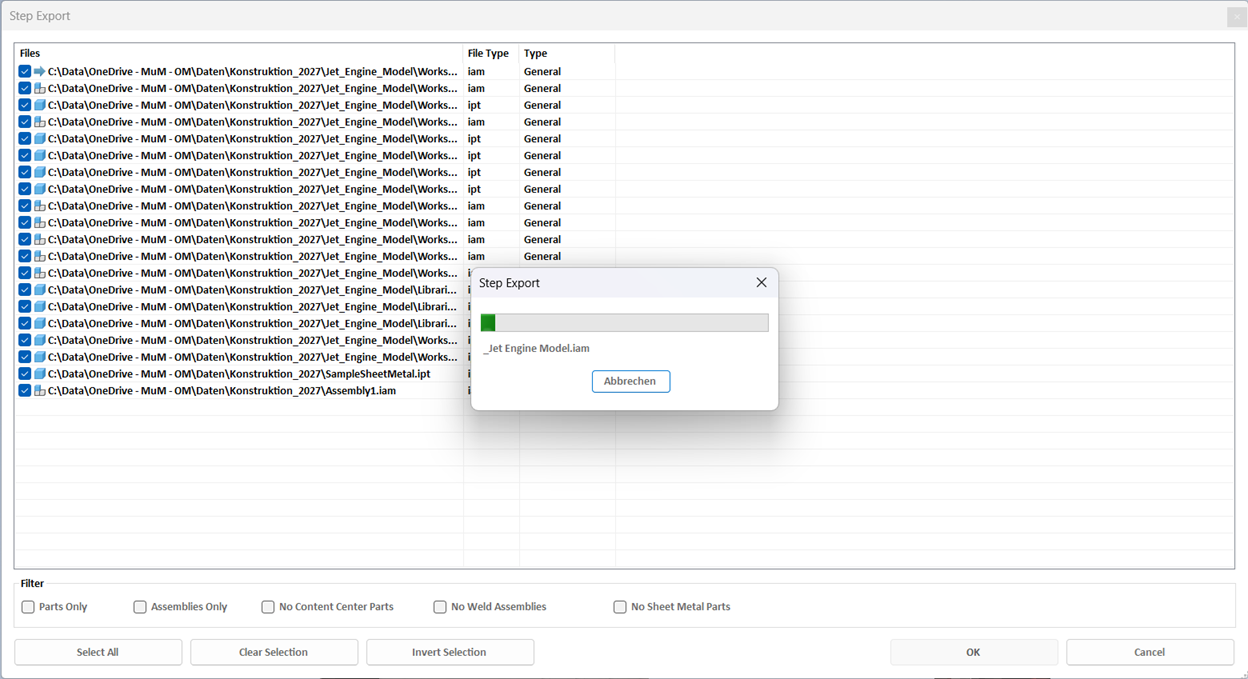Click the part icon beside SampleSheetMetal.ipt
This screenshot has width=1248, height=679.
(40, 374)
